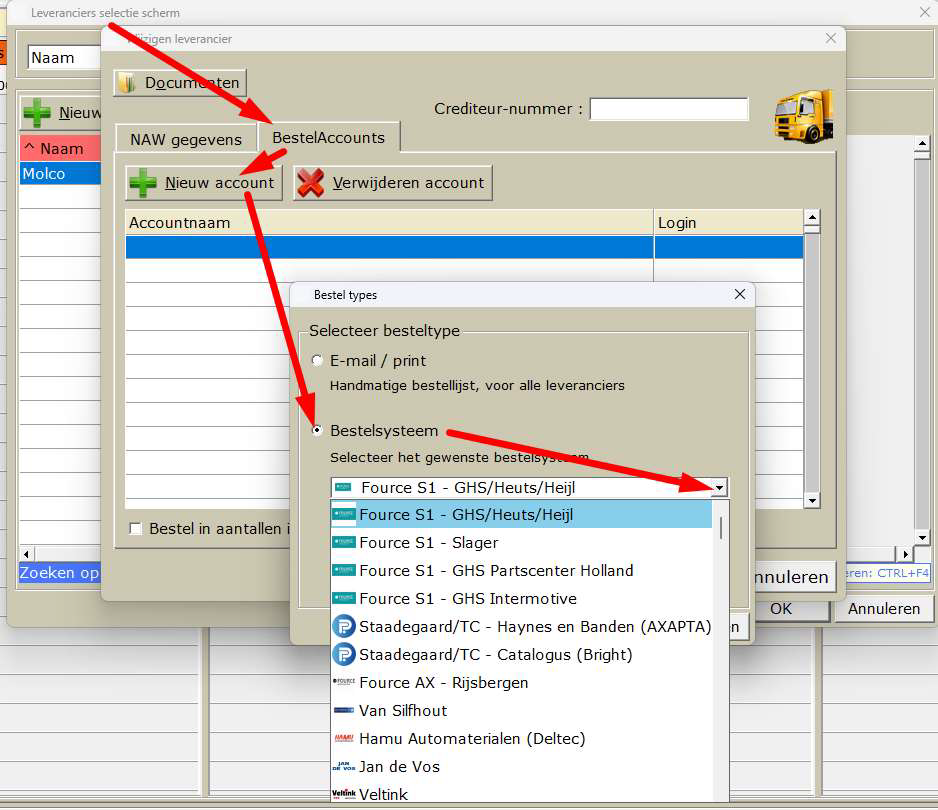The width and height of the screenshot is (938, 810).
Task: Select the highlighted first account row
Action: pos(464,247)
